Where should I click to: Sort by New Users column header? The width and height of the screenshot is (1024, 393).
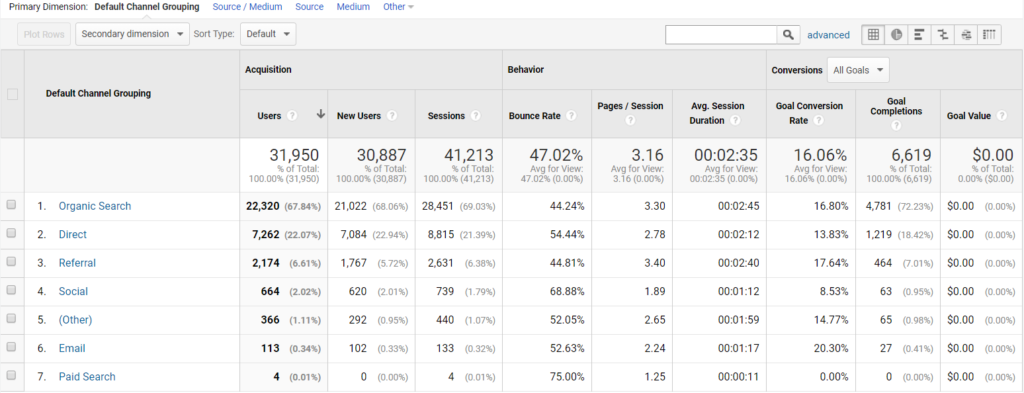click(359, 116)
